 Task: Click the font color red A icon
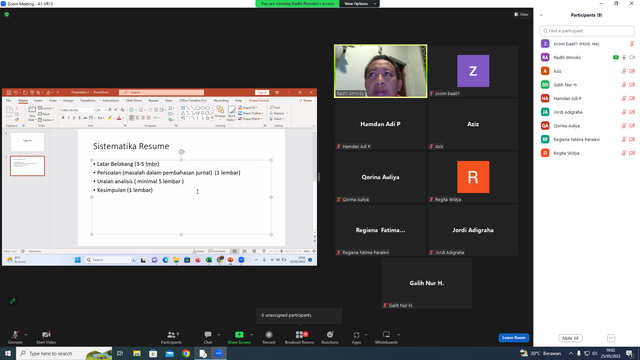pos(119,118)
